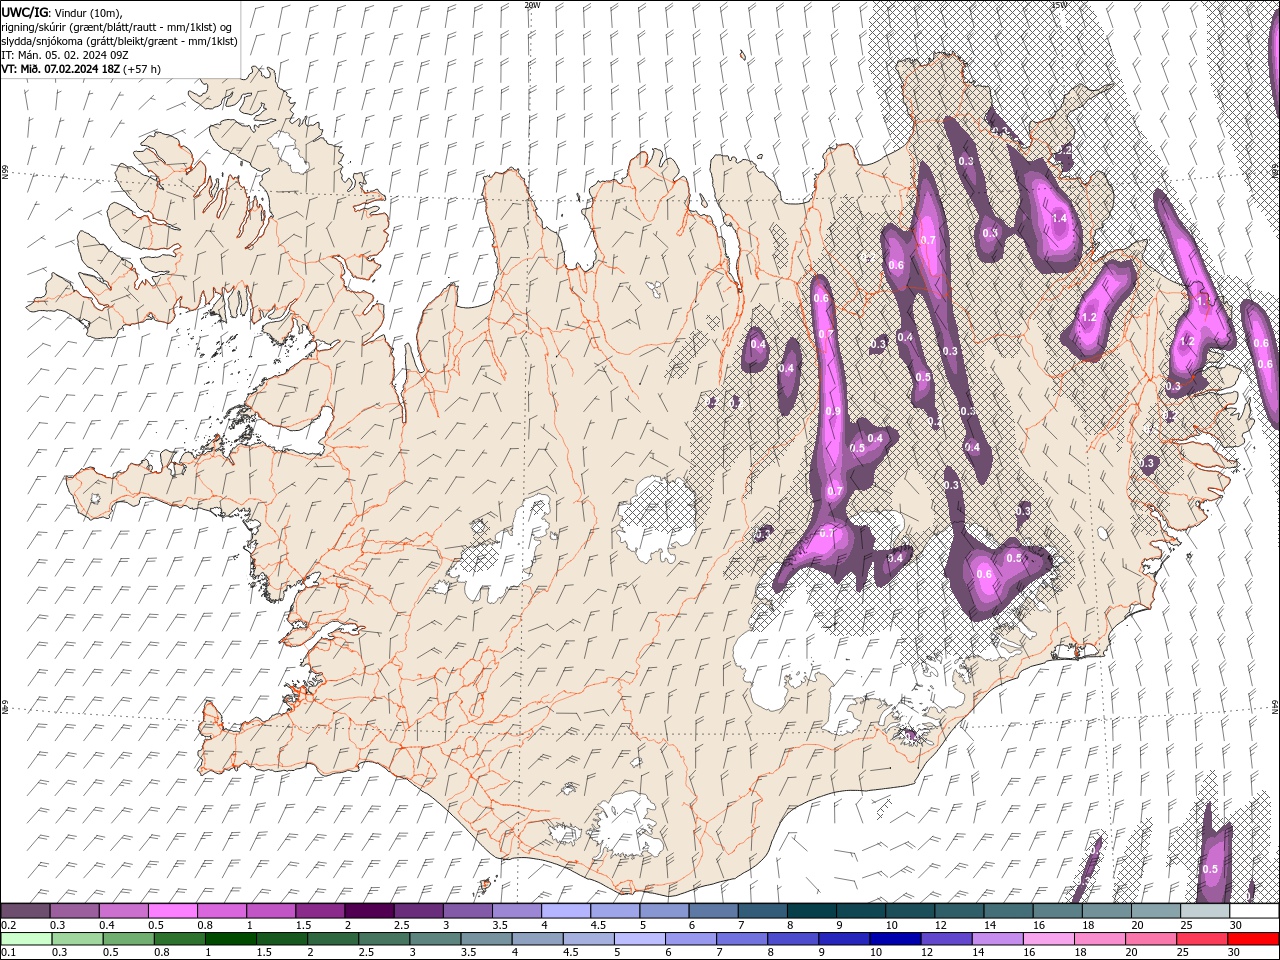The image size is (1280, 960).
Task: Click the bright red 30 swatch in lower legend
Action: [x=1253, y=939]
